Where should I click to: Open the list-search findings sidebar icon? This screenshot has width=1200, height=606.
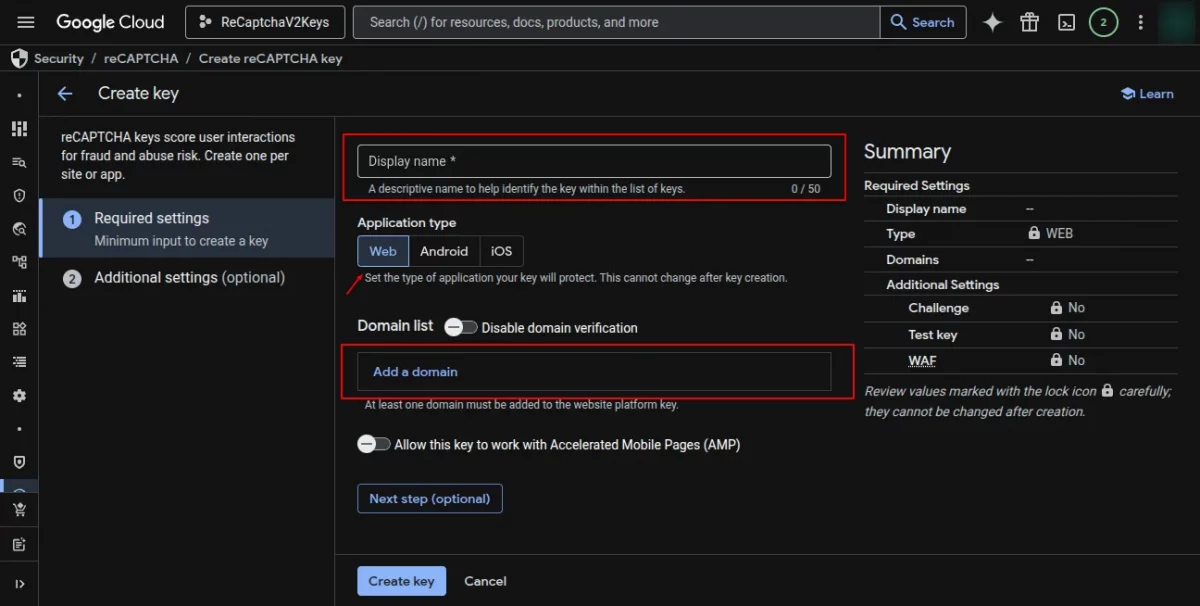coord(19,162)
